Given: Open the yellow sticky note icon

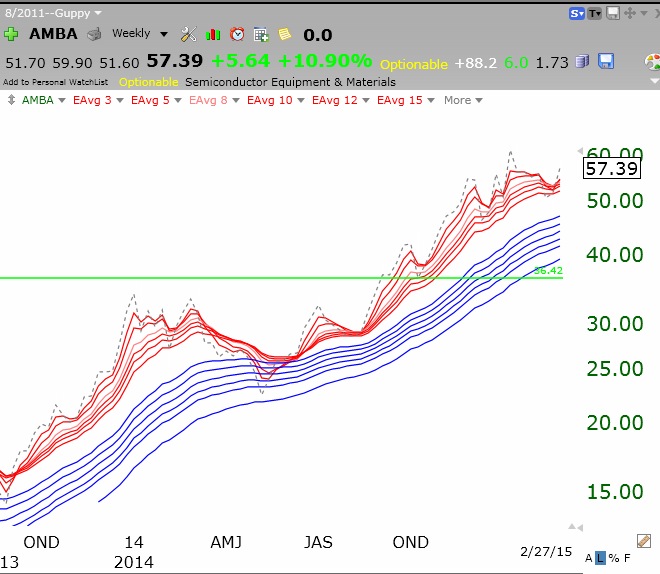Looking at the screenshot, I should coord(285,34).
